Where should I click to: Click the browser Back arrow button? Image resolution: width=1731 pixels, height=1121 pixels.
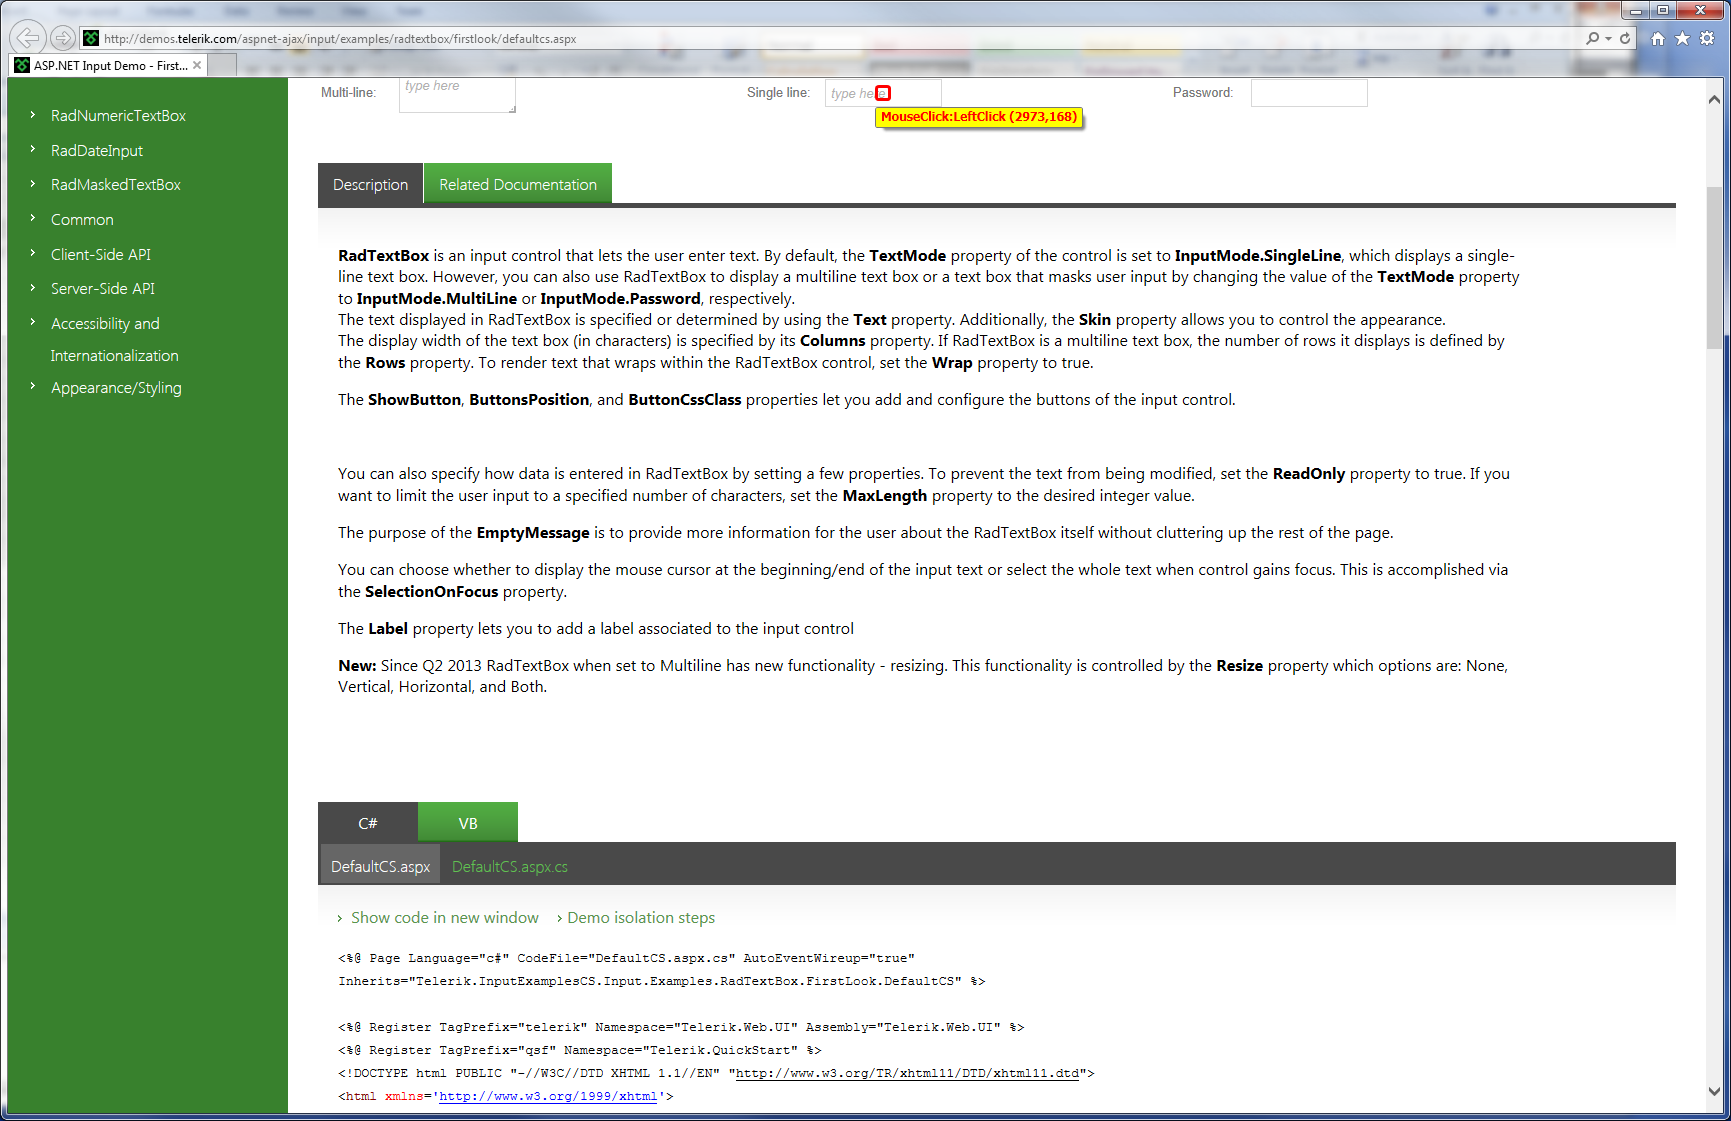coord(28,38)
